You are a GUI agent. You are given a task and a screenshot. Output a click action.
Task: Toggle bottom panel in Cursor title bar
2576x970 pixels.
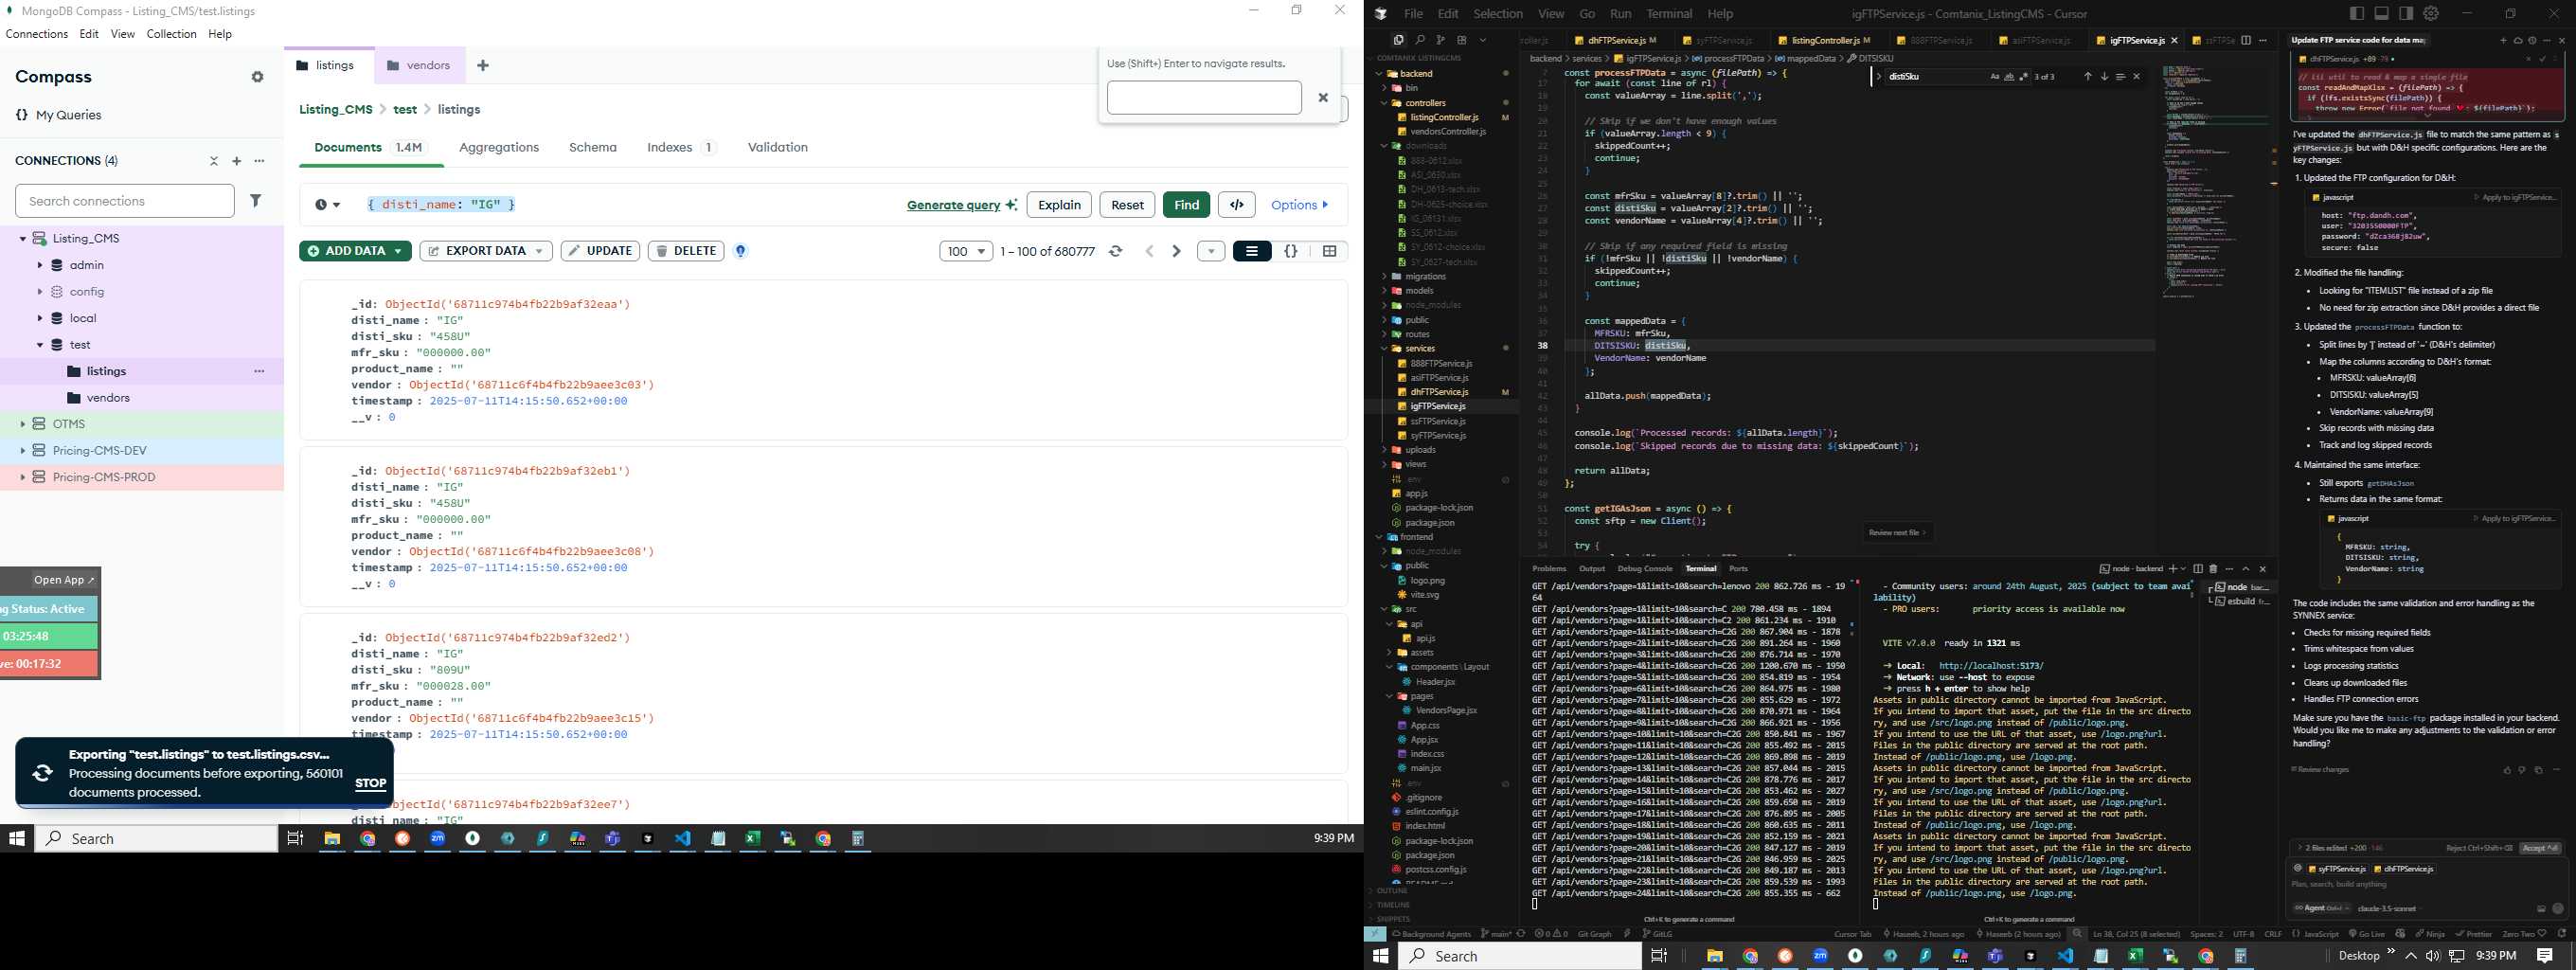(2381, 14)
